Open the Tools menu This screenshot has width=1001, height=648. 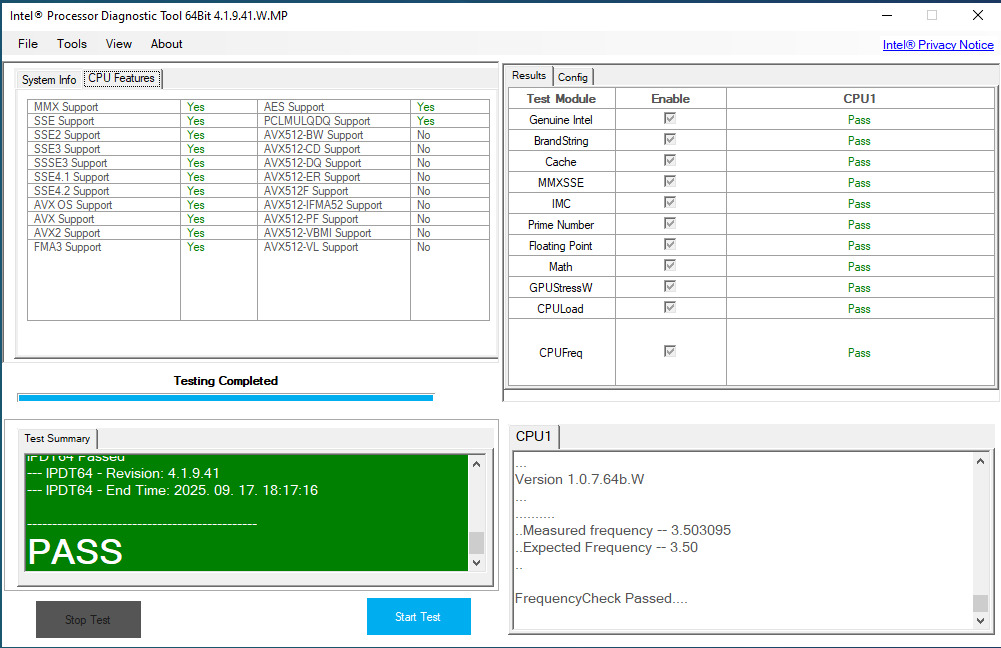pos(72,44)
